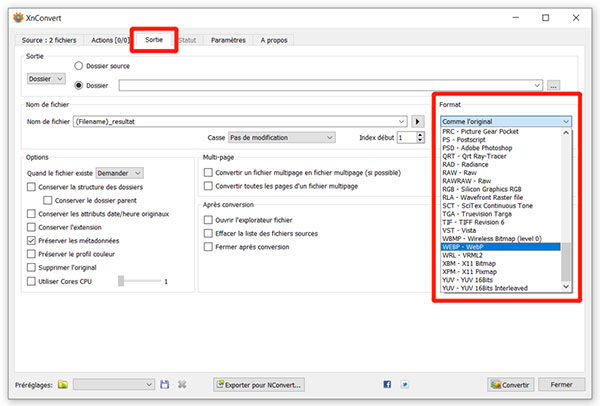The height and width of the screenshot is (406, 600).
Task: Click the Index début spinner down arrow
Action: tap(420, 140)
